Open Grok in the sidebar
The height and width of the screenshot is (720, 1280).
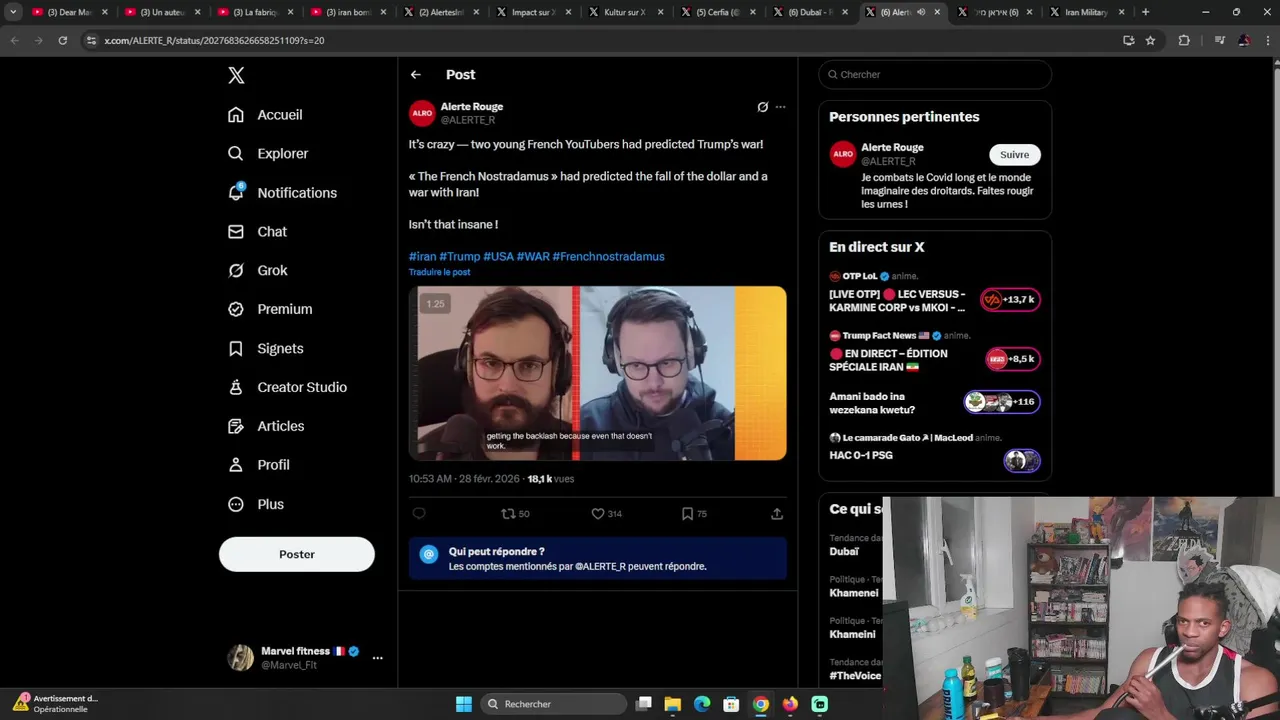click(x=258, y=271)
